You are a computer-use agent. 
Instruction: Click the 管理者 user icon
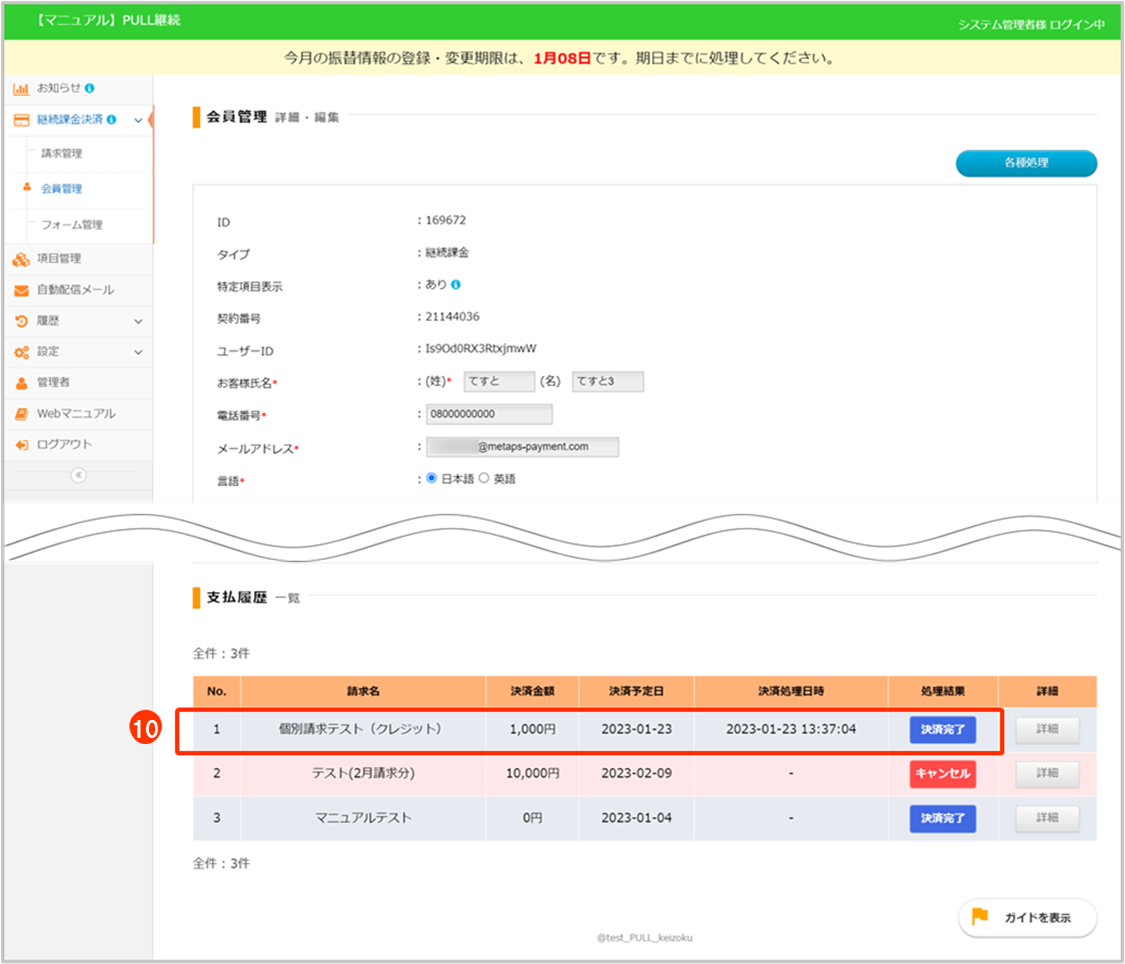point(21,383)
